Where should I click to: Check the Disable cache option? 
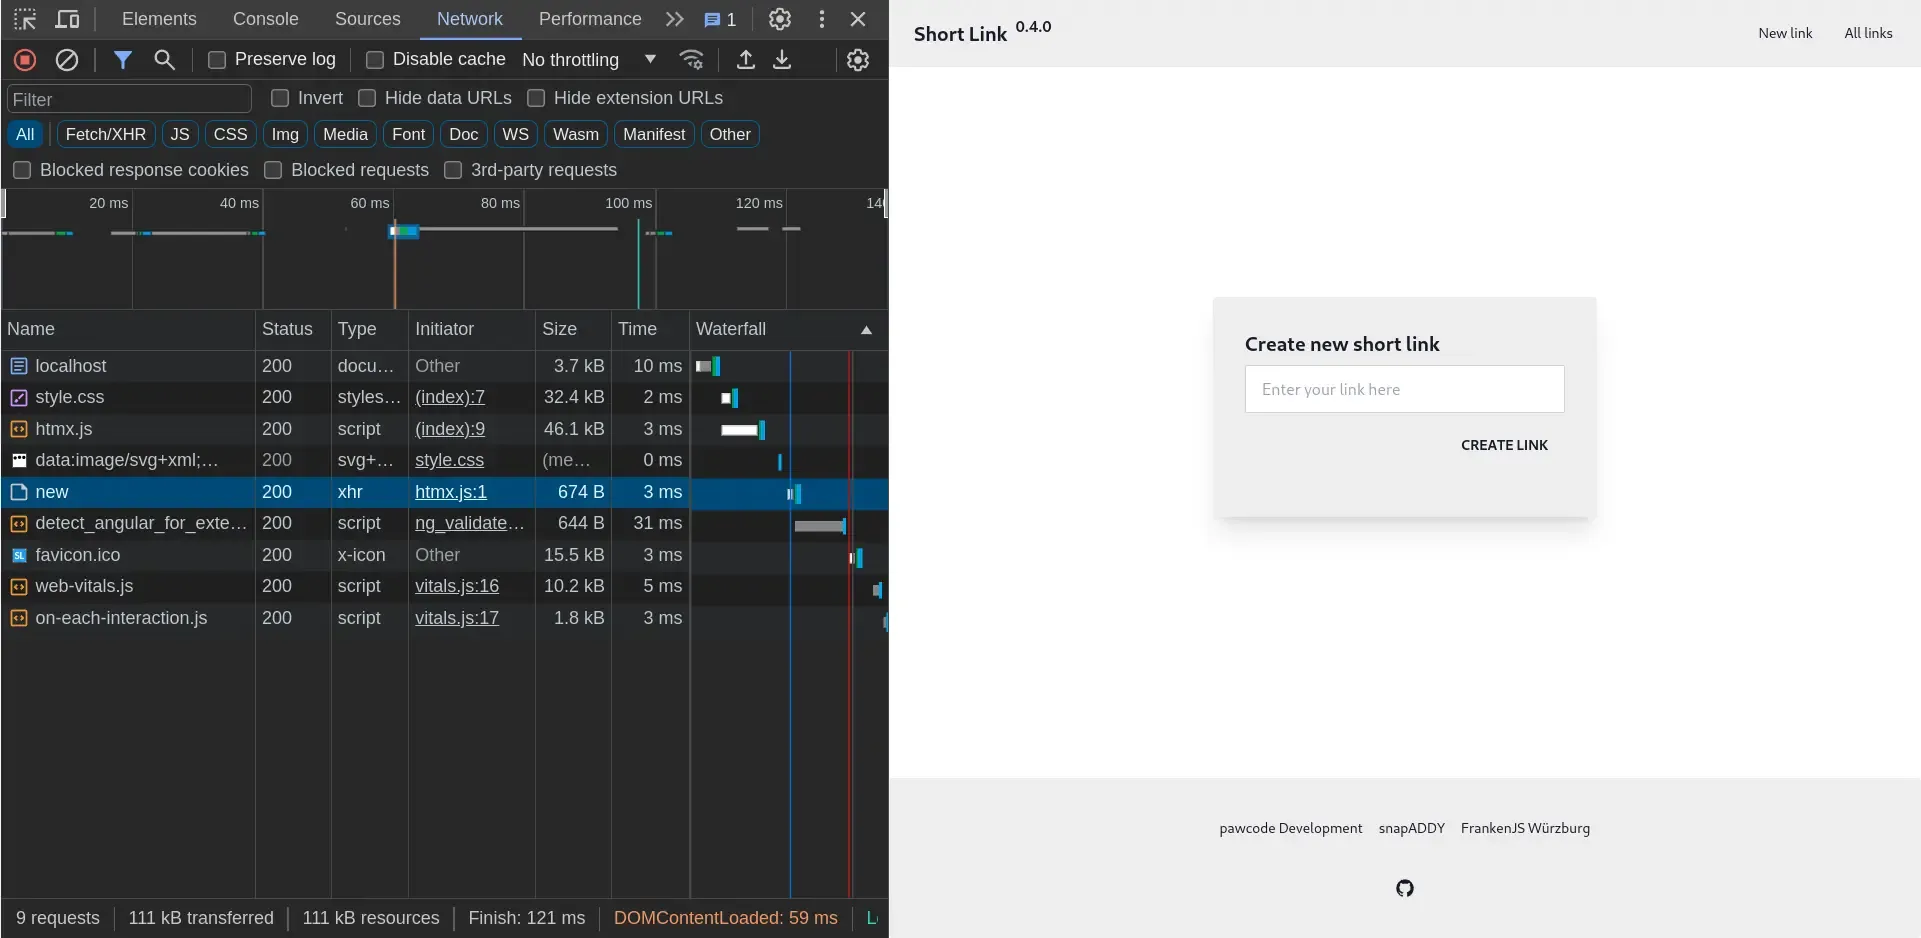coord(374,60)
